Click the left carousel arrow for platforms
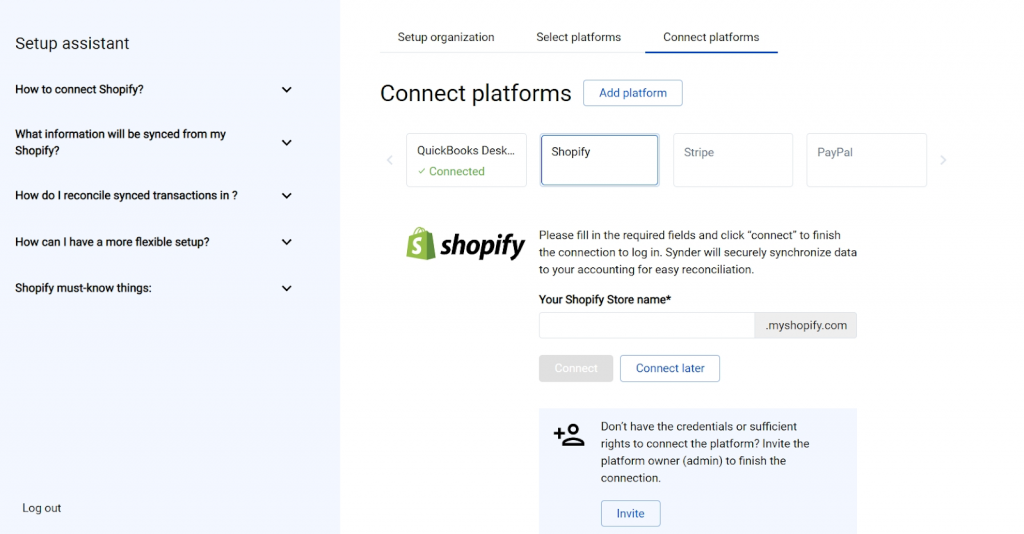 [x=390, y=160]
